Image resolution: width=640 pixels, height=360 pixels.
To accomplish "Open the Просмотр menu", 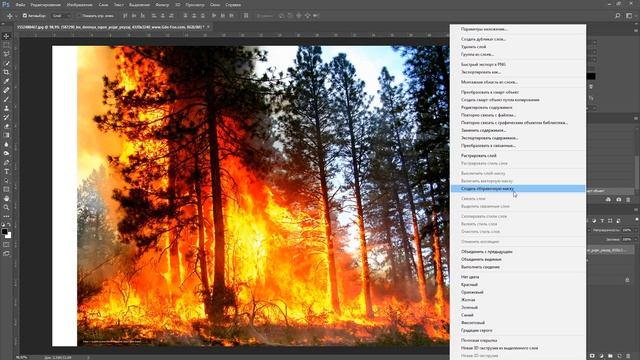I will point(195,5).
